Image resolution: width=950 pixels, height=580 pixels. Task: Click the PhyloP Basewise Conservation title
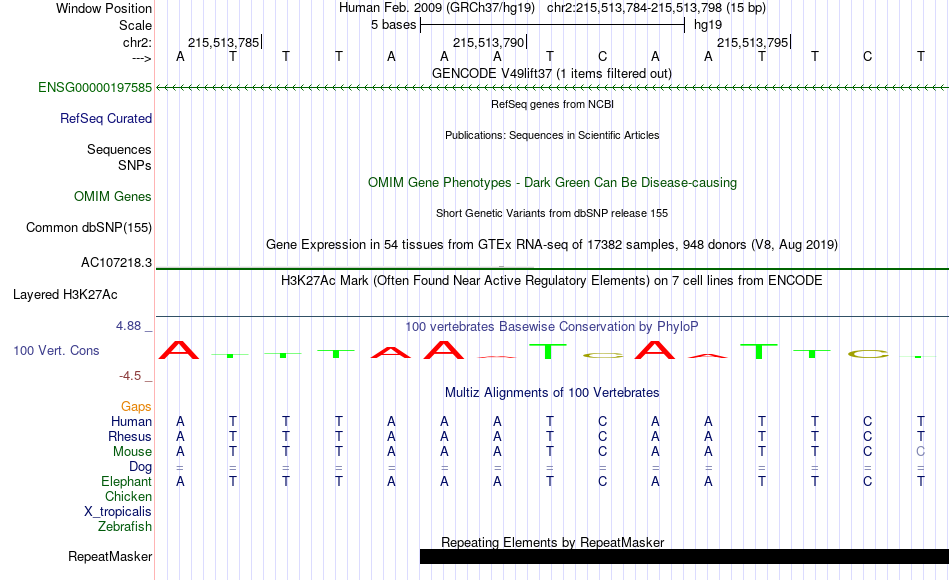tap(552, 327)
